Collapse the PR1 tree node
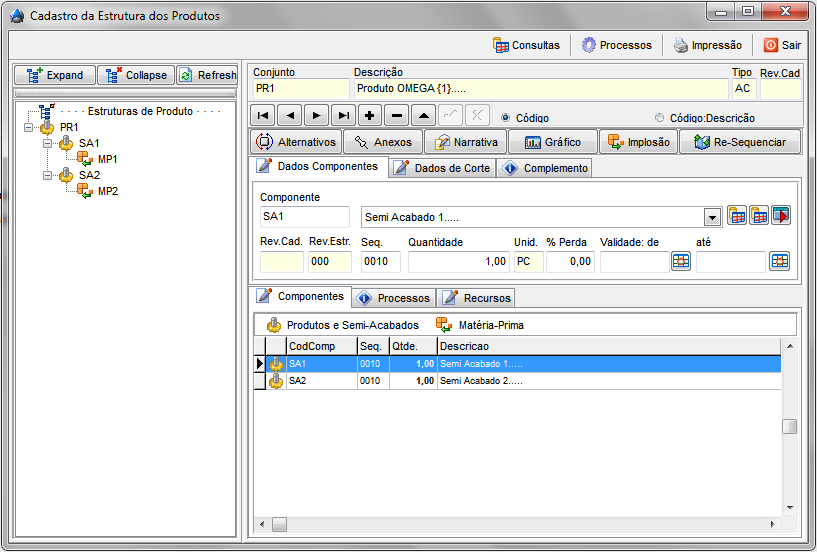 pos(29,128)
